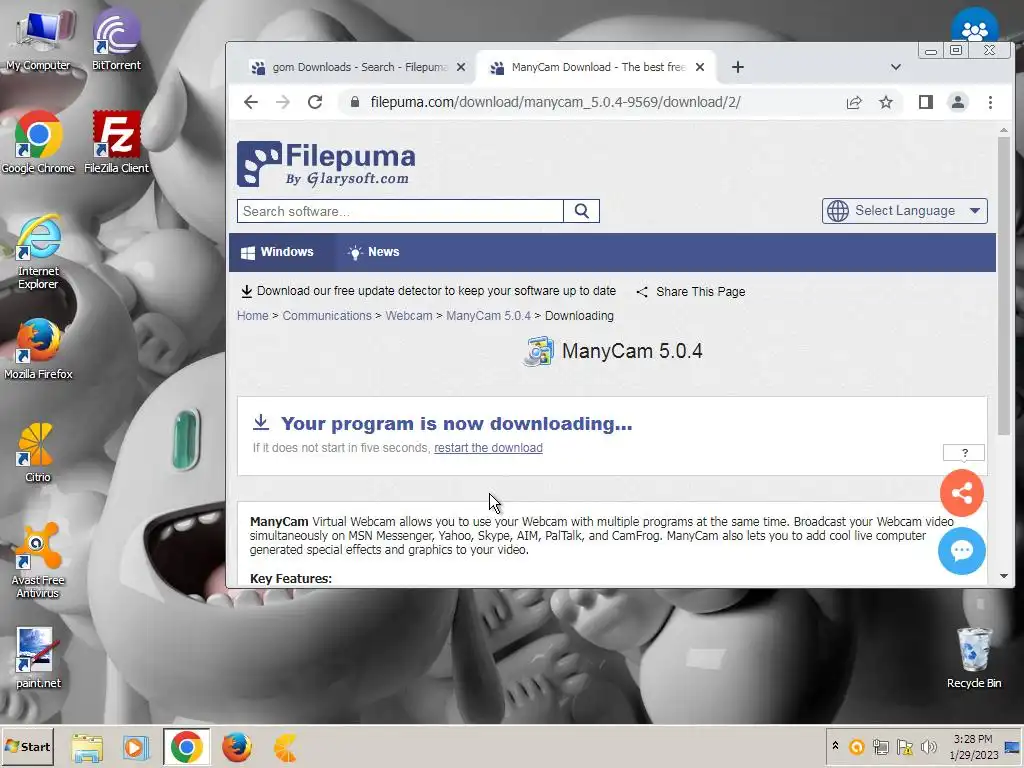Image resolution: width=1024 pixels, height=768 pixels.
Task: Open Chrome side panel
Action: [x=925, y=102]
